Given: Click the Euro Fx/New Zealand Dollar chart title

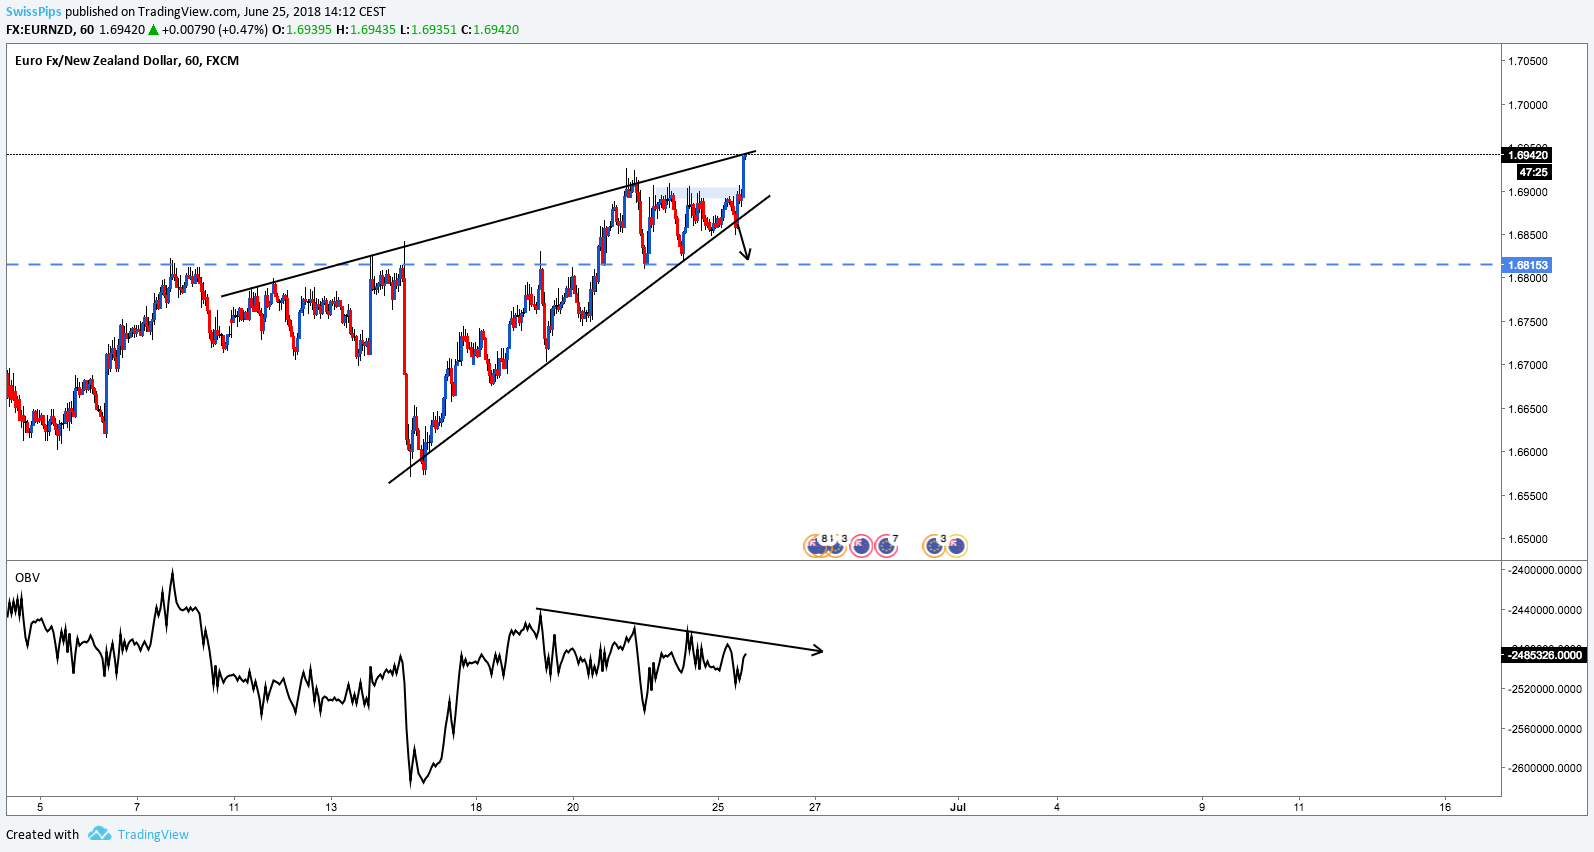Looking at the screenshot, I should coord(127,61).
